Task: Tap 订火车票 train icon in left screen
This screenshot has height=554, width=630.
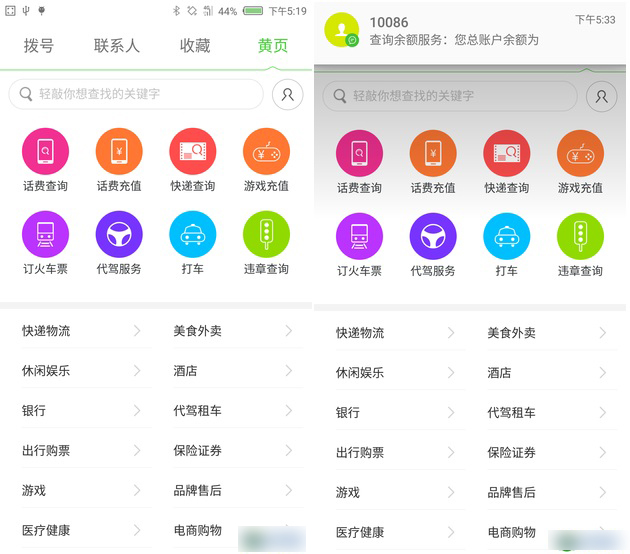Action: (45, 234)
